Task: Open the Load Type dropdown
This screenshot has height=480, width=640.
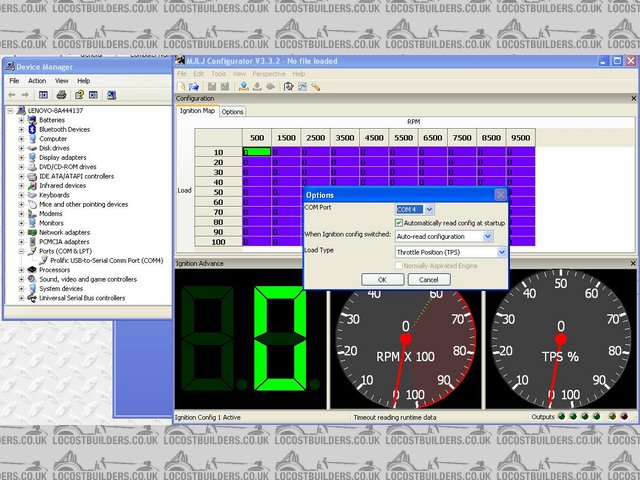Action: coord(501,252)
